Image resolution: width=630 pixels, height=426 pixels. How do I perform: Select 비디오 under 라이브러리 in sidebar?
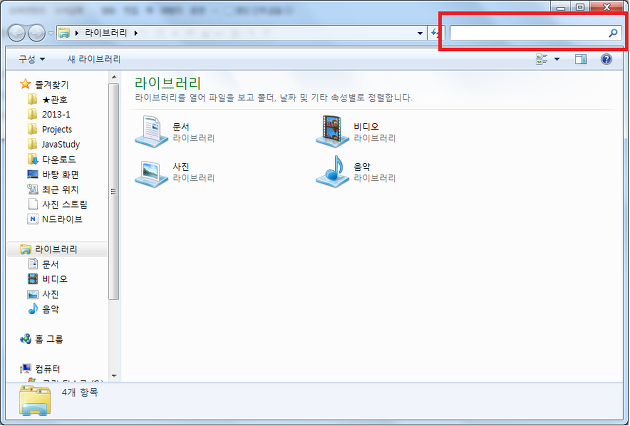[55, 279]
